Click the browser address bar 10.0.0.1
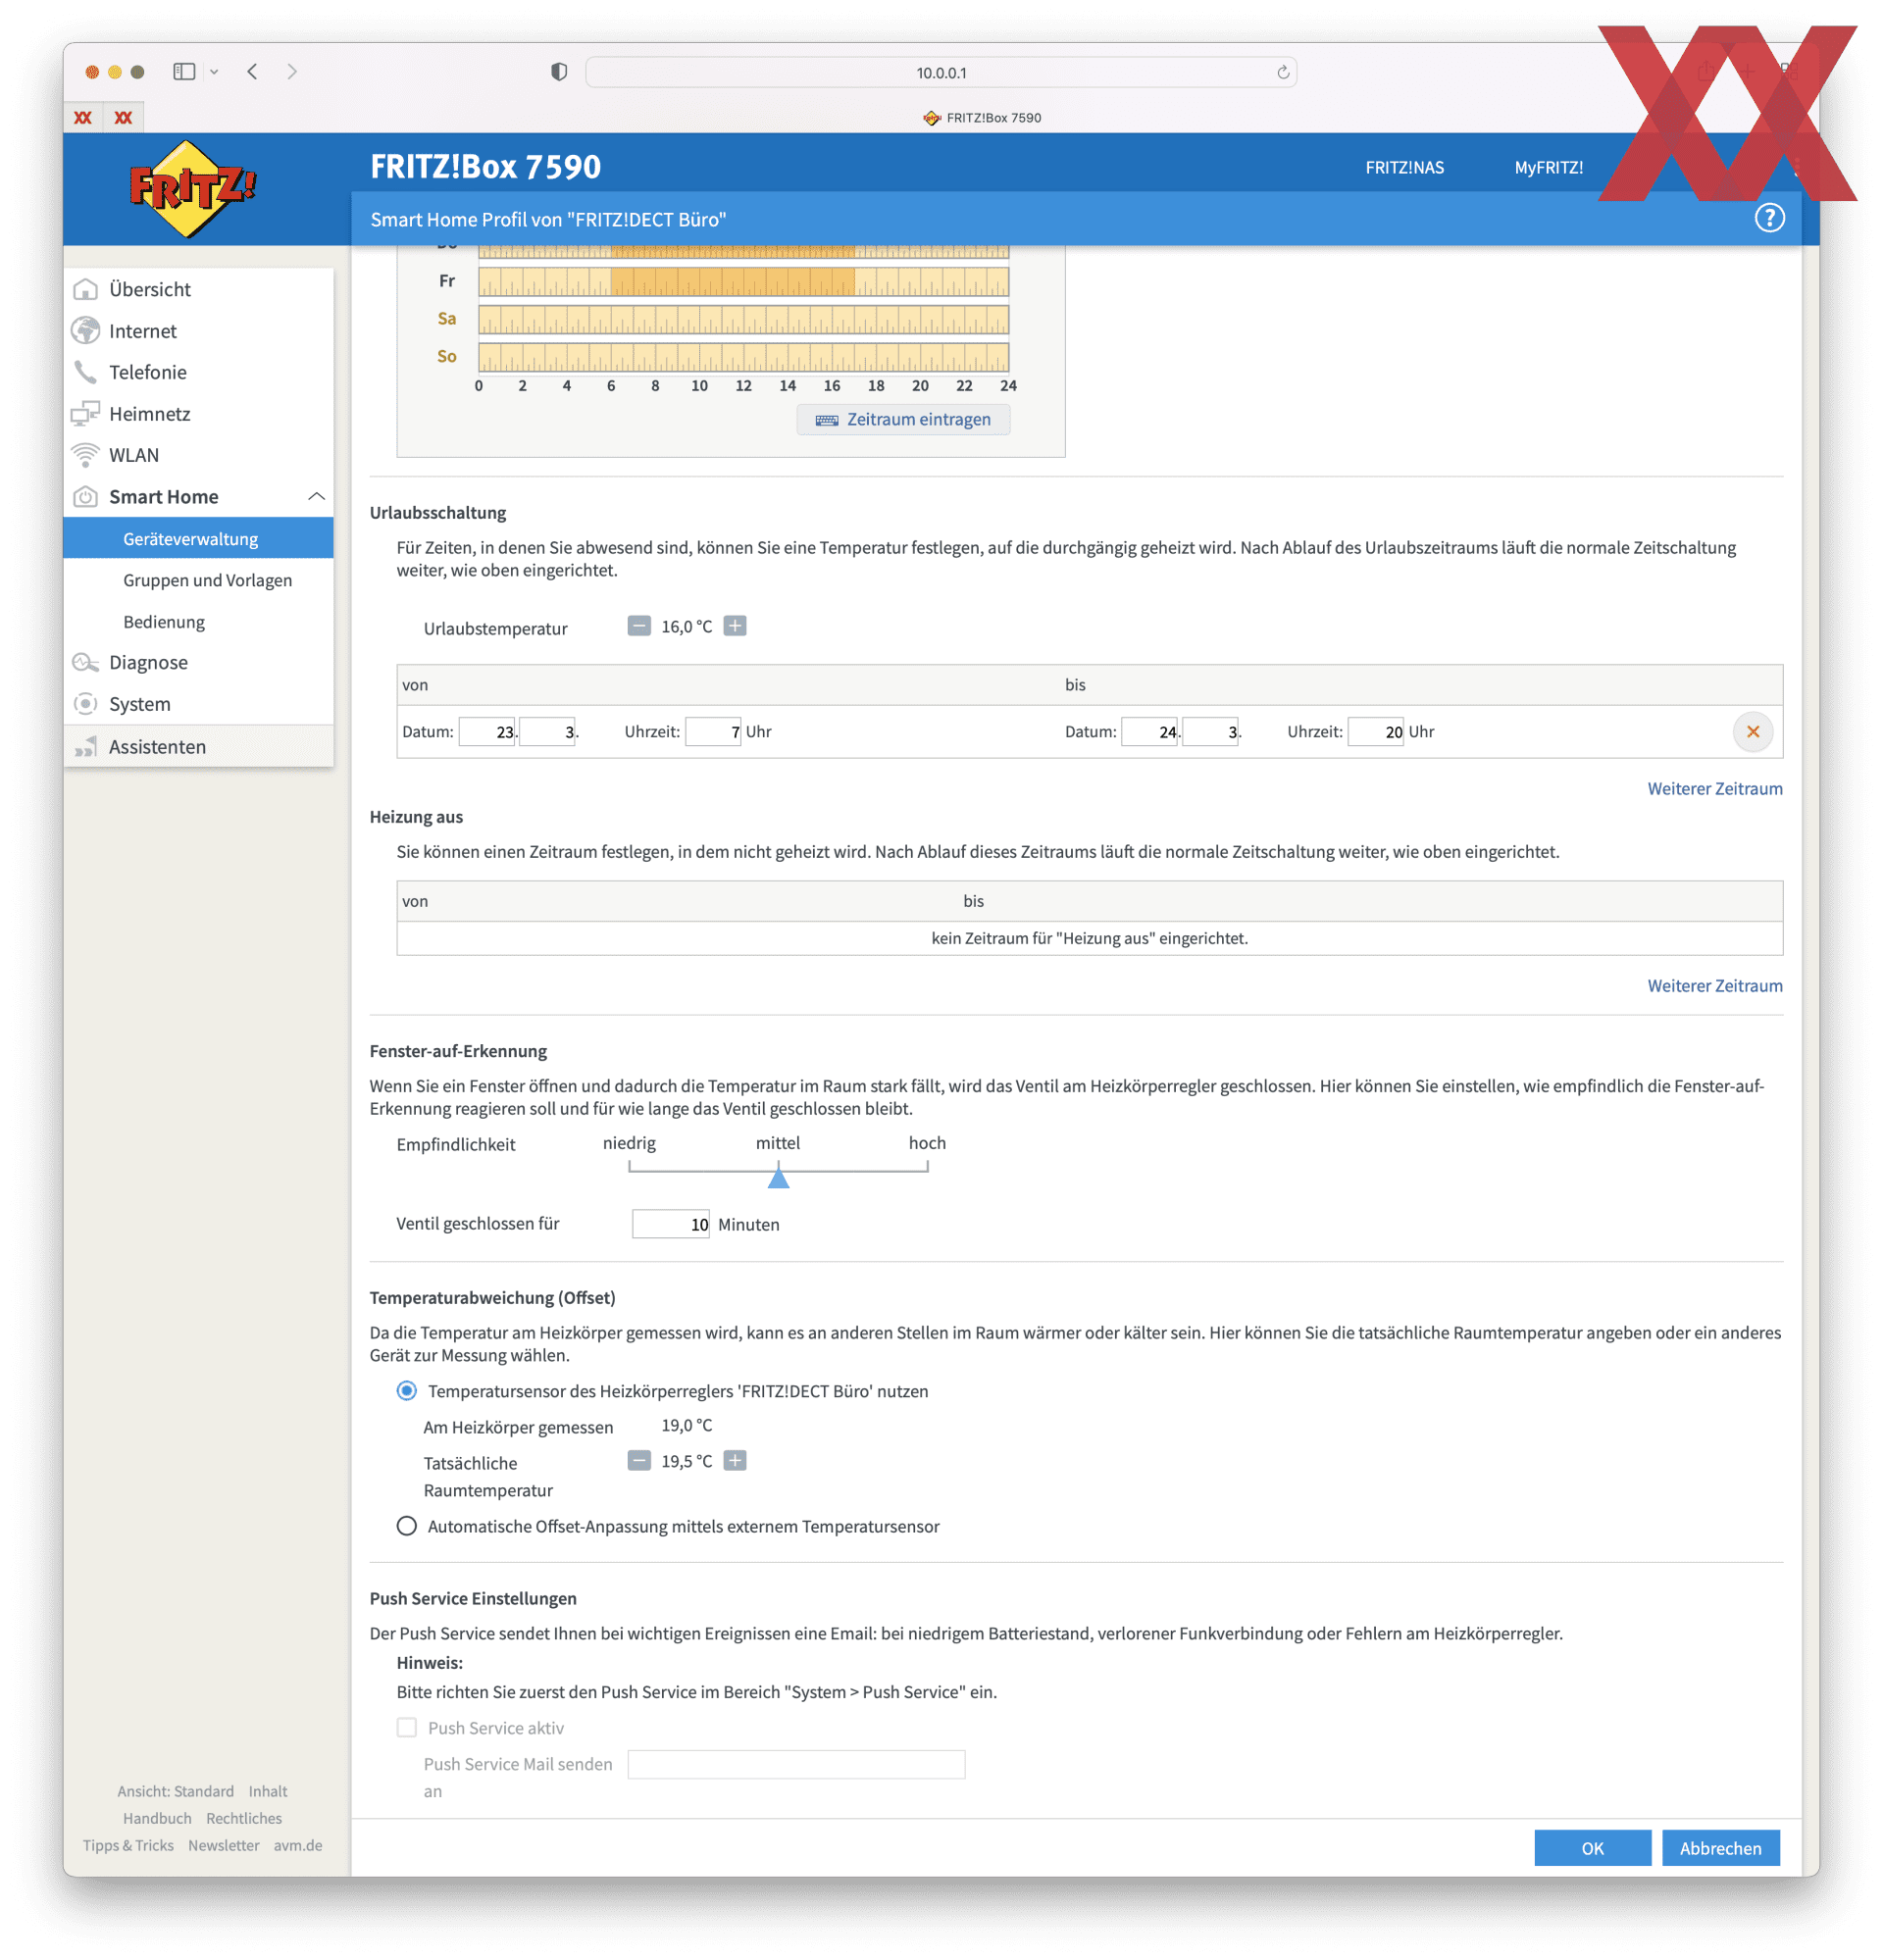 (941, 72)
